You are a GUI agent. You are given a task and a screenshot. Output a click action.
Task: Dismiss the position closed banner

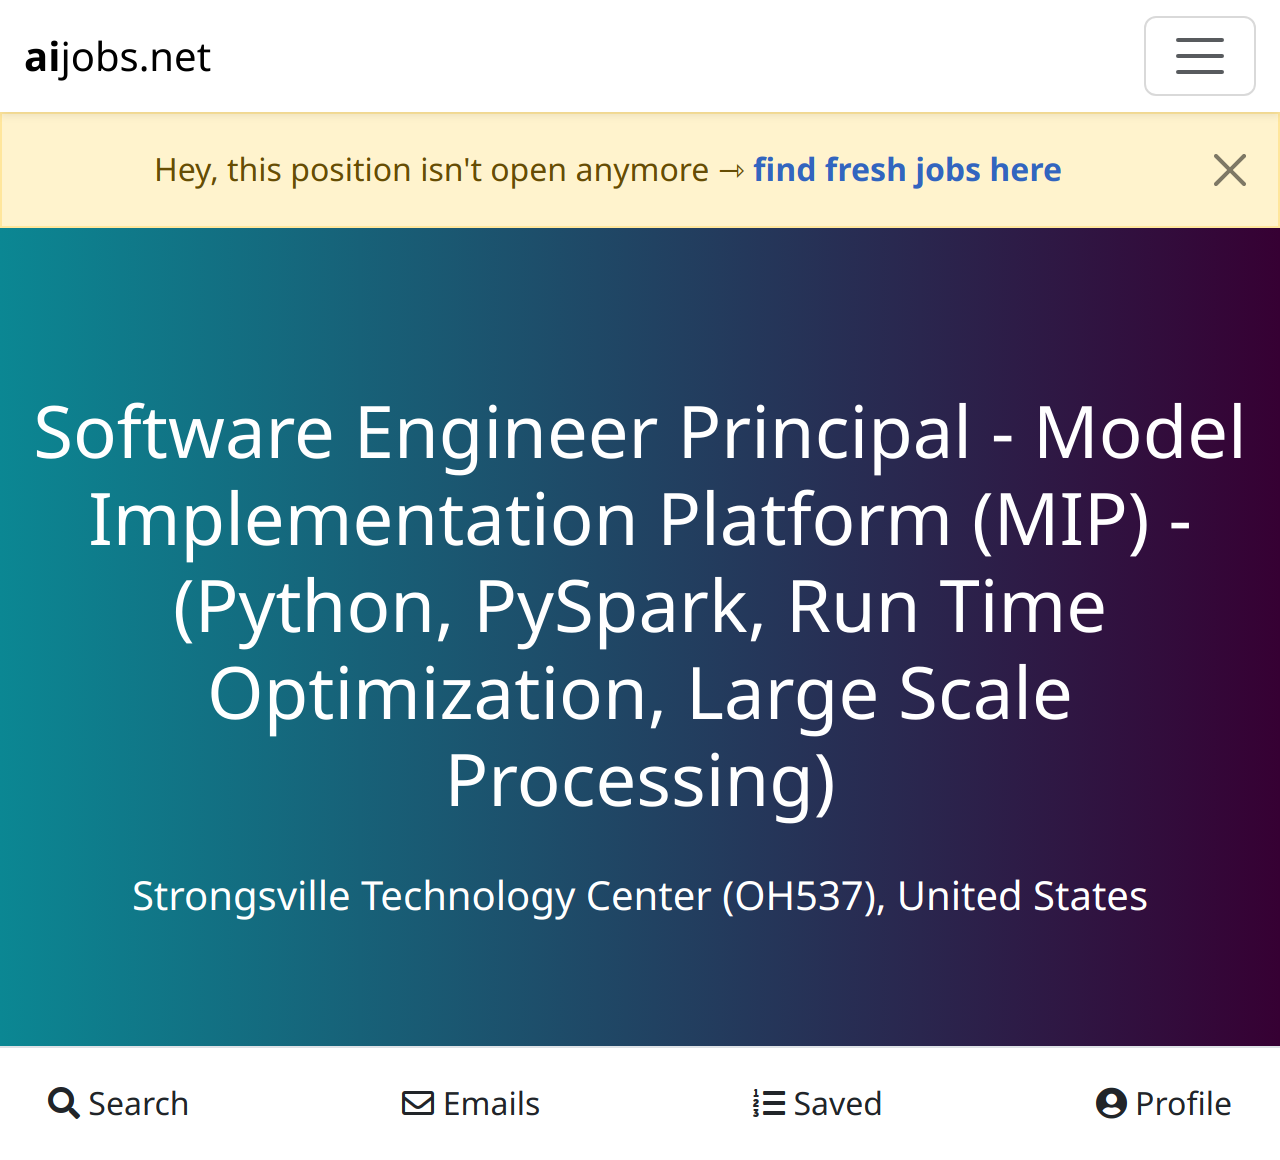[x=1229, y=170]
